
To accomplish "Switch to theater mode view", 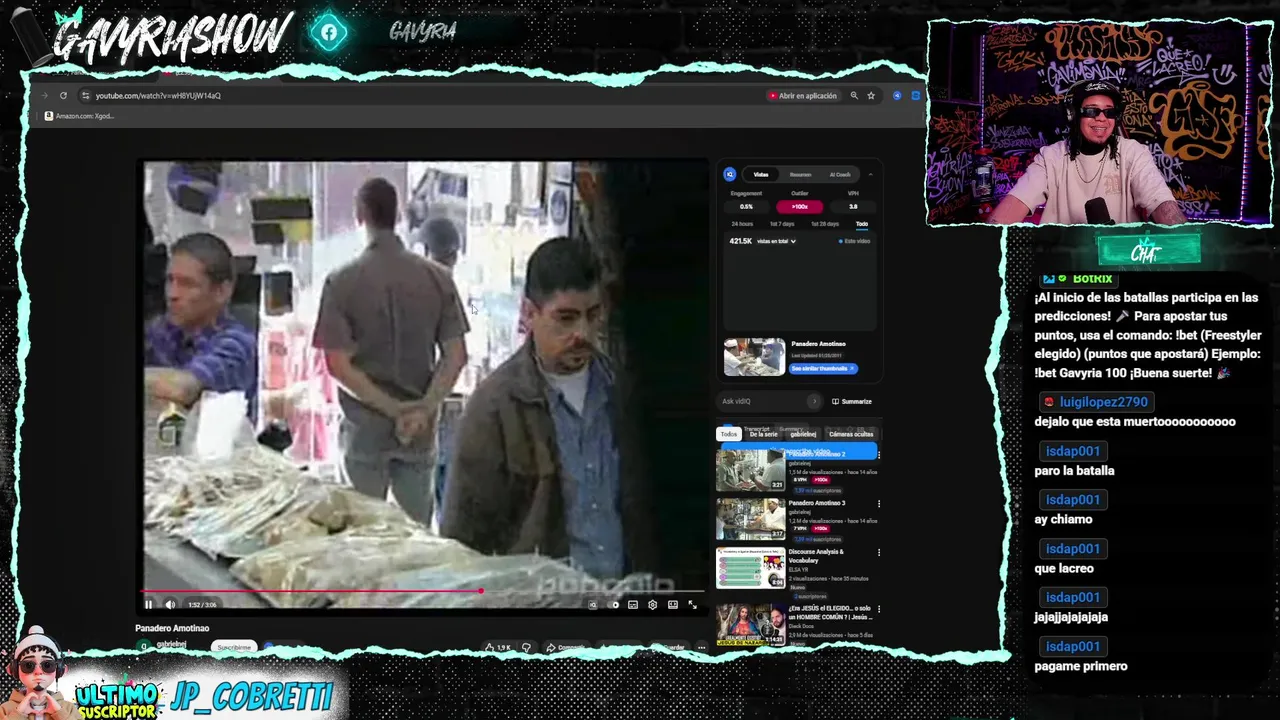I will click(x=673, y=604).
